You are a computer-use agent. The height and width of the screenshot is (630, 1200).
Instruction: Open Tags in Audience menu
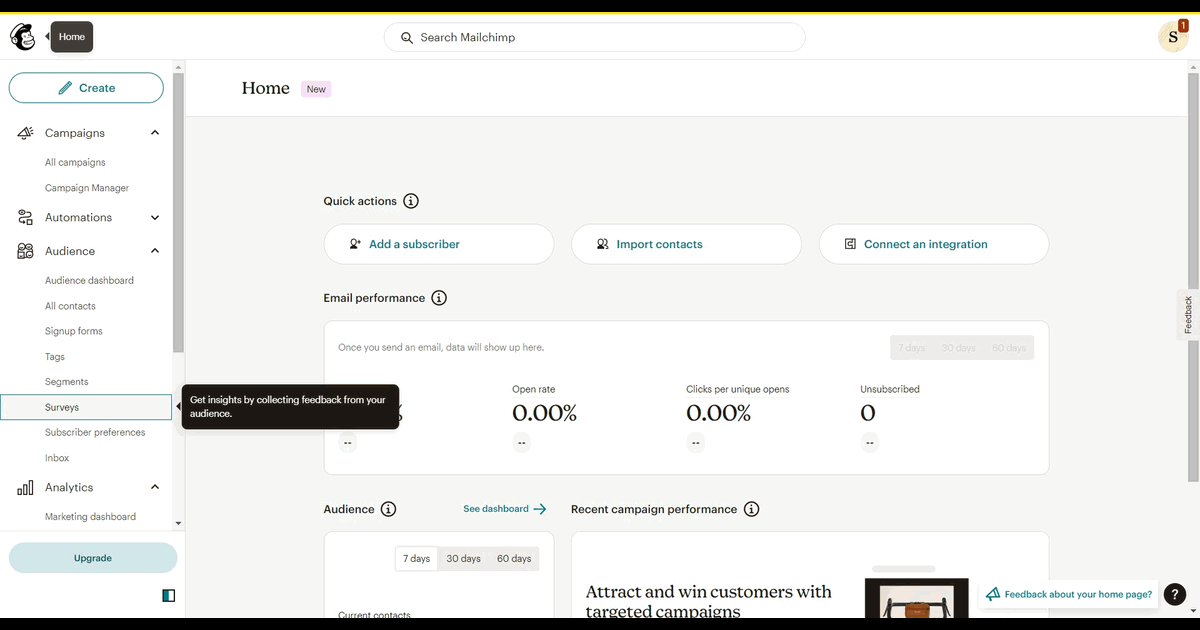click(55, 357)
